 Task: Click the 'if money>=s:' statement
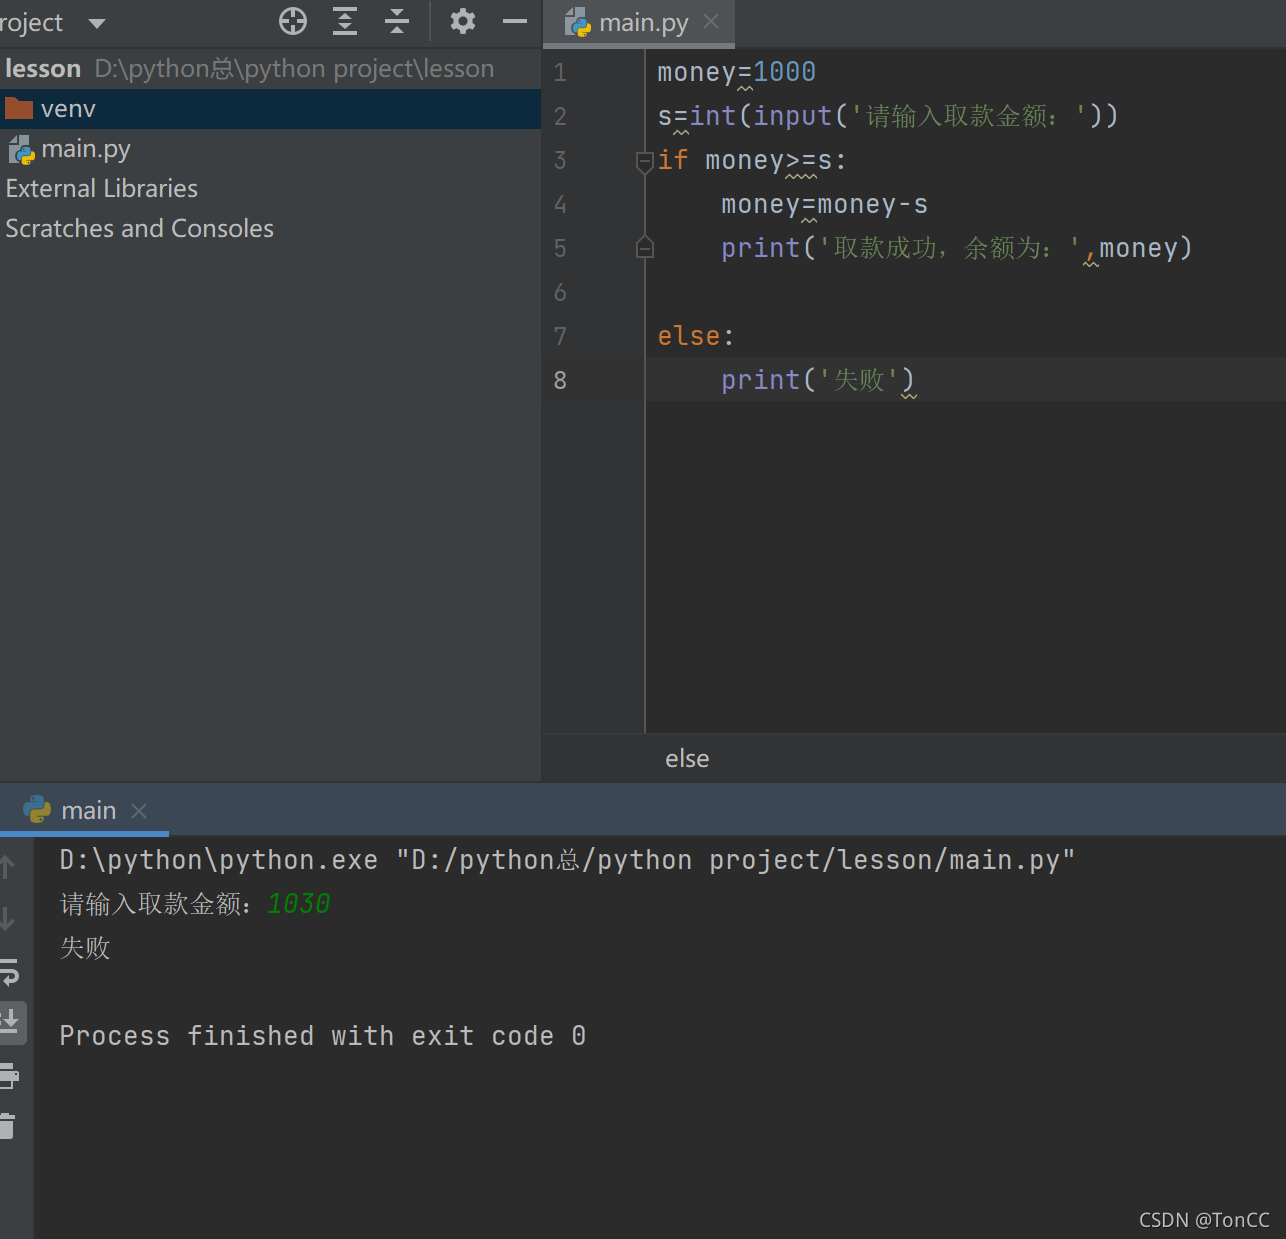(x=752, y=160)
